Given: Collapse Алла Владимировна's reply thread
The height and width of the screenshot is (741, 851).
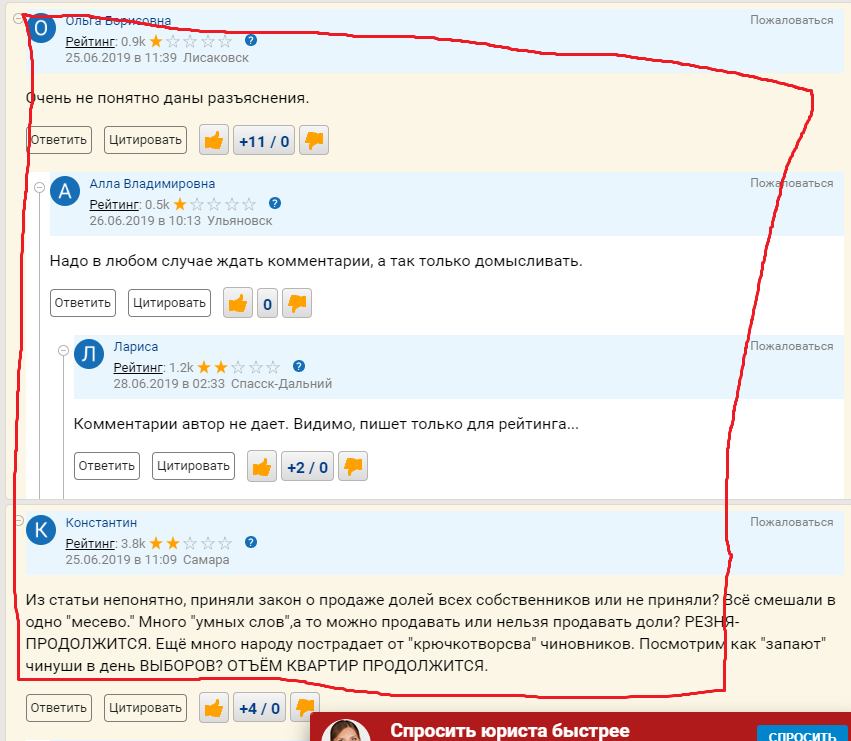Looking at the screenshot, I should (39, 187).
